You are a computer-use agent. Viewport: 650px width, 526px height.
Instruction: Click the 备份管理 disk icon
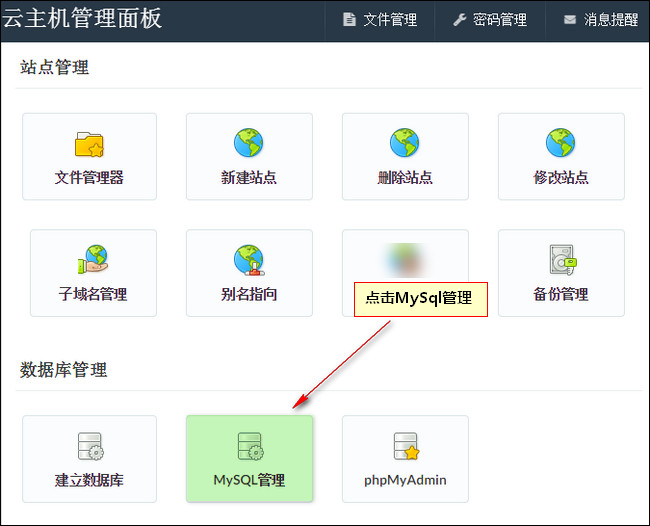[x=561, y=261]
